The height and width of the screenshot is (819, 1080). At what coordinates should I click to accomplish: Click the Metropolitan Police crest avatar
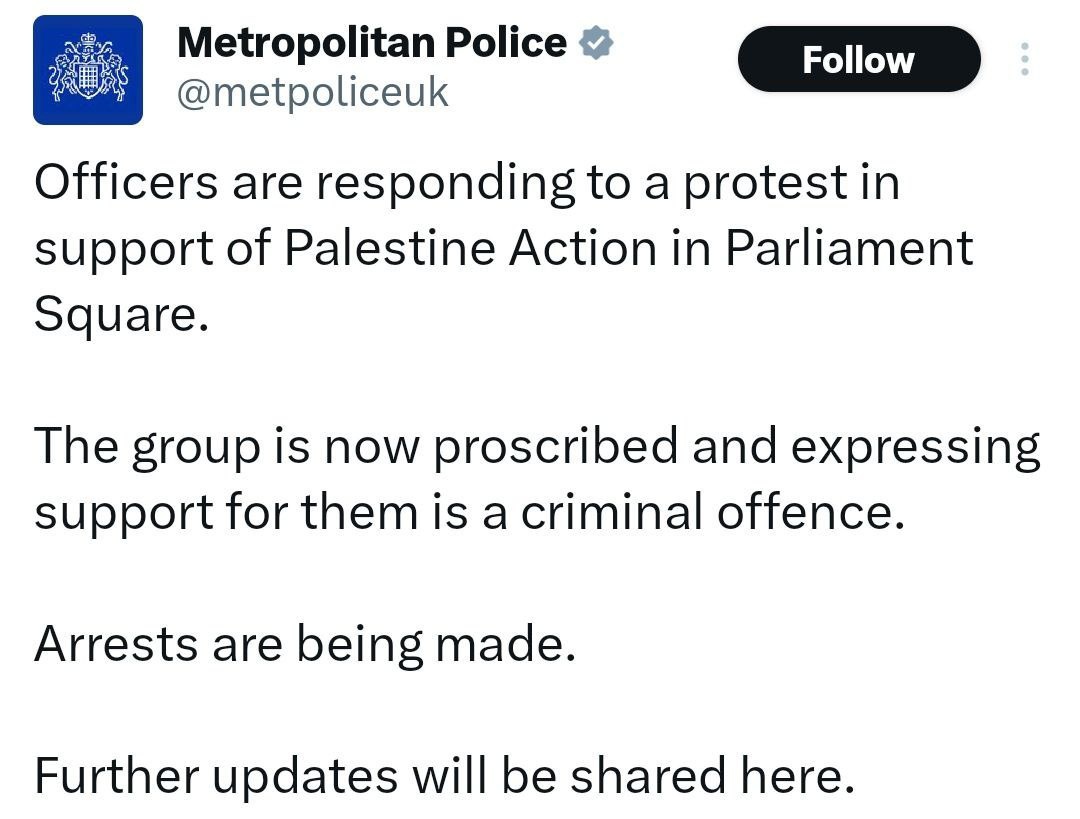coord(88,70)
